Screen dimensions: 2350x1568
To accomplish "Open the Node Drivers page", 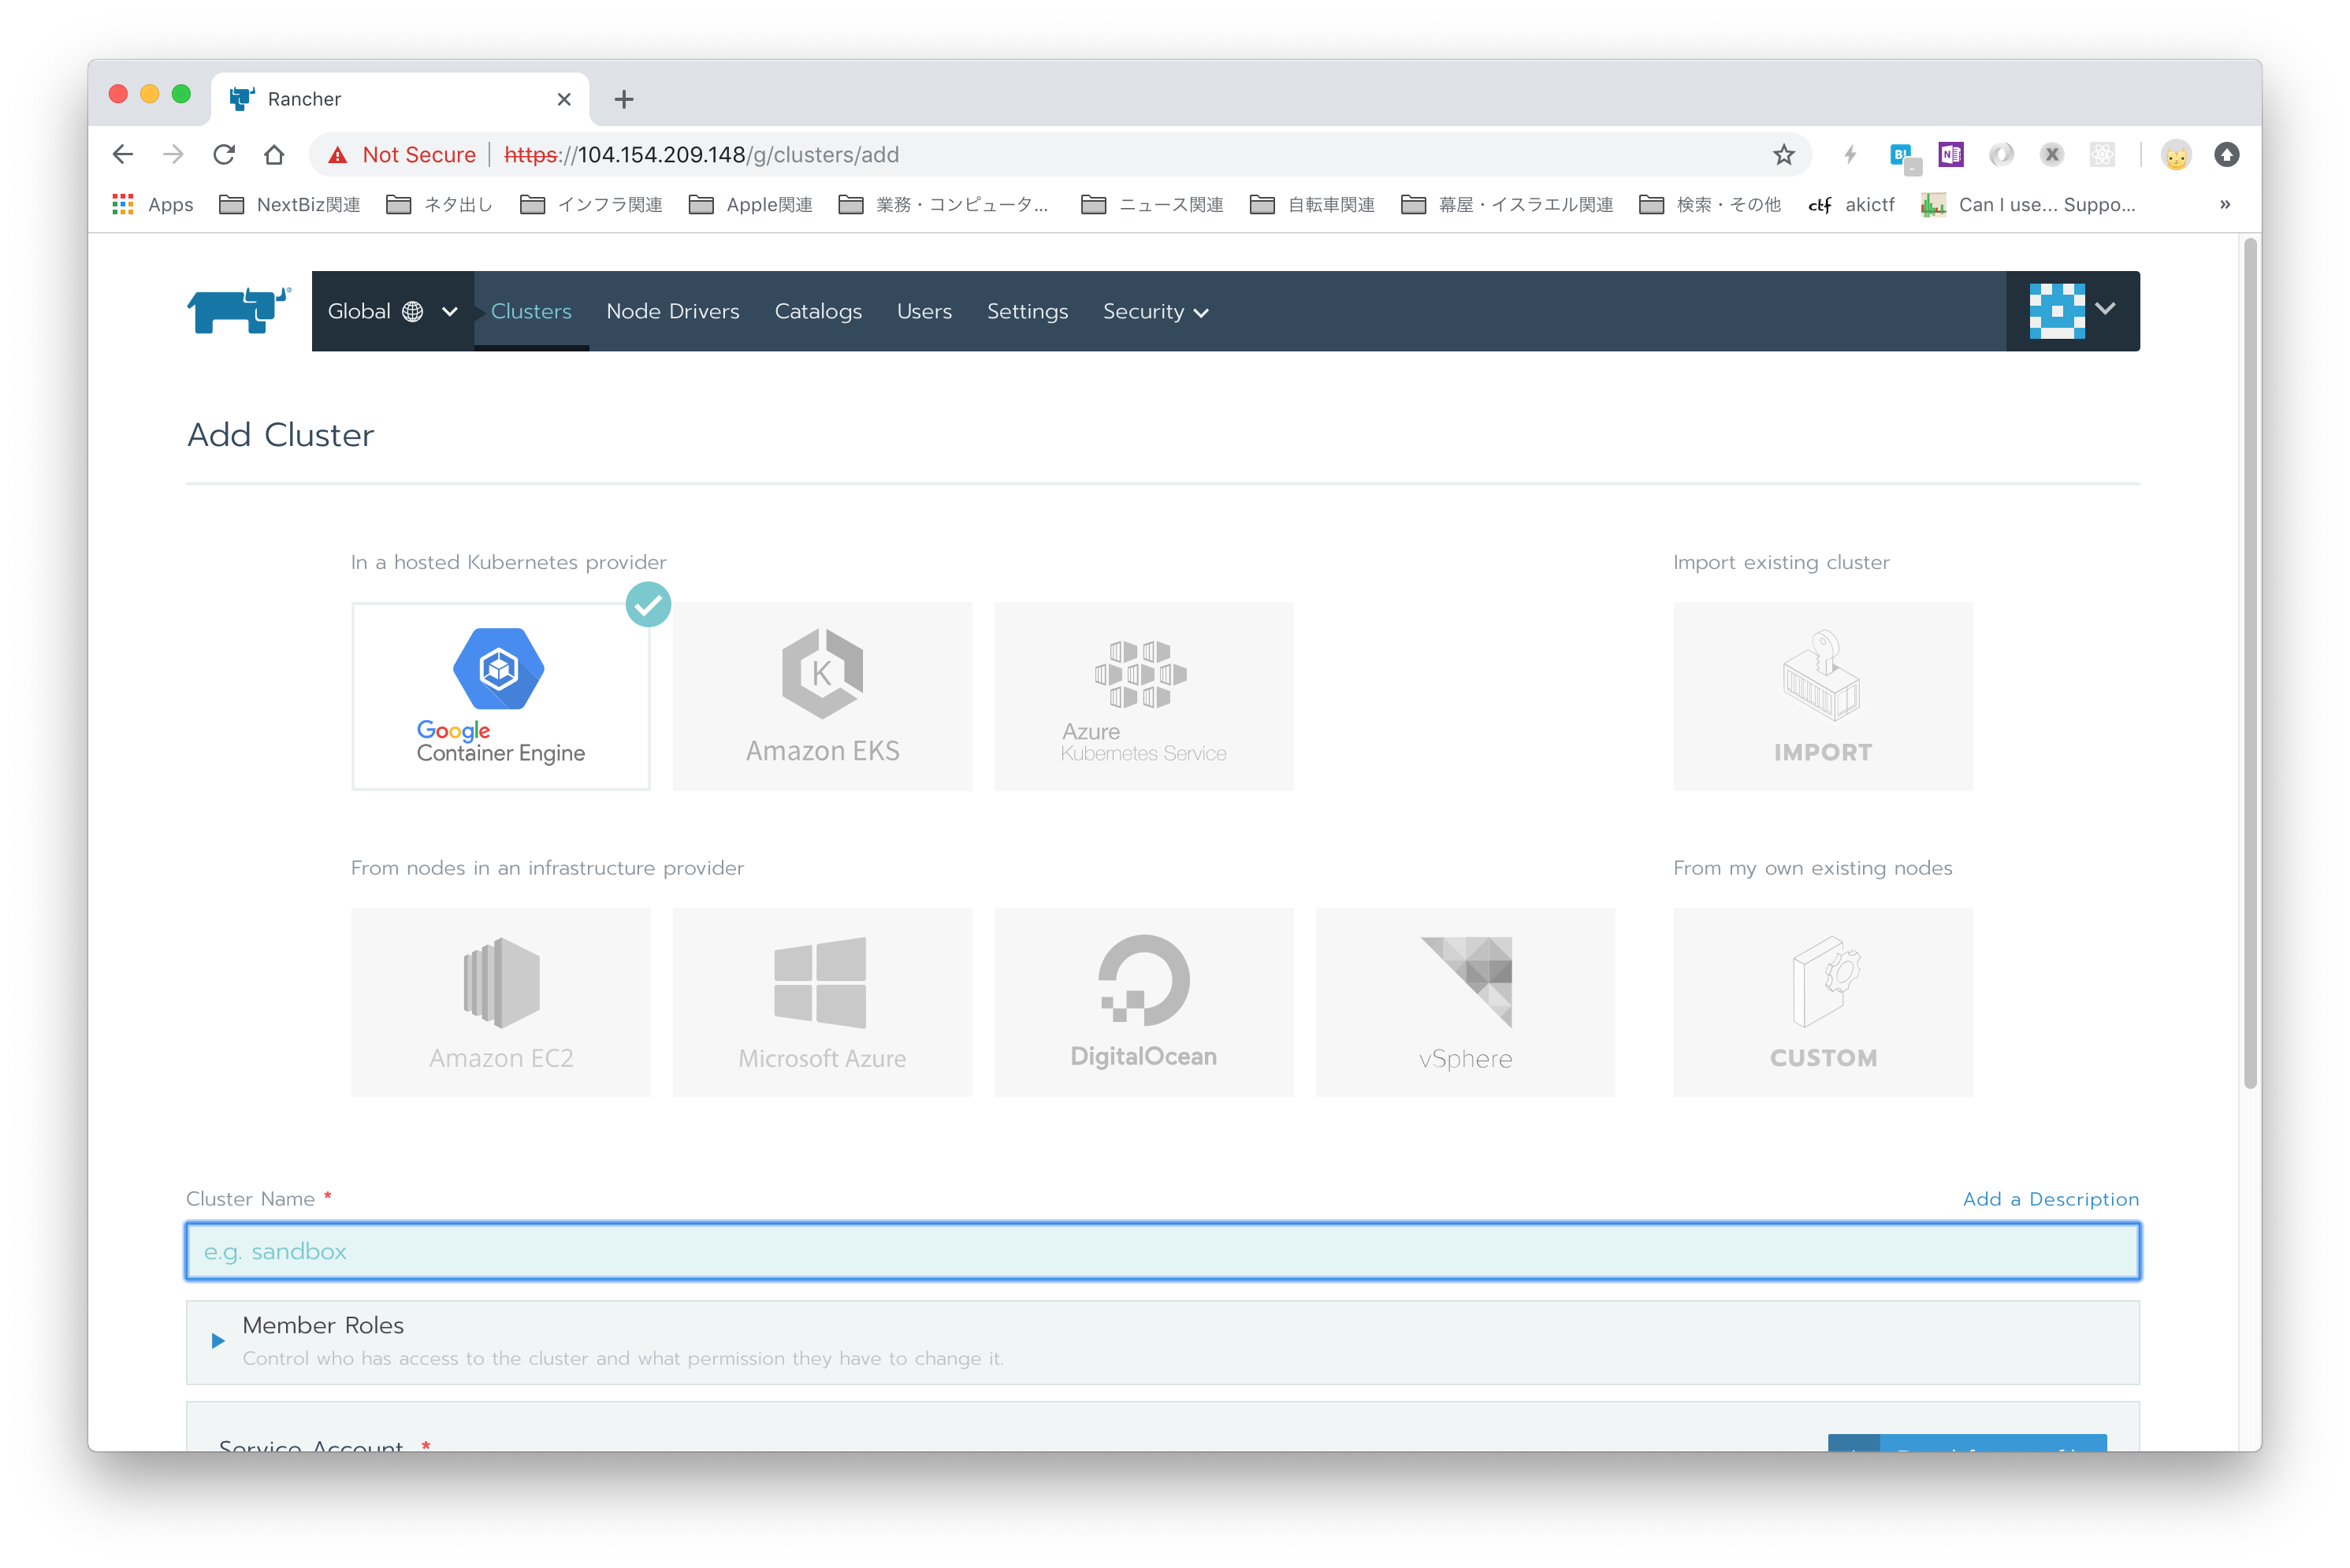I will [673, 311].
